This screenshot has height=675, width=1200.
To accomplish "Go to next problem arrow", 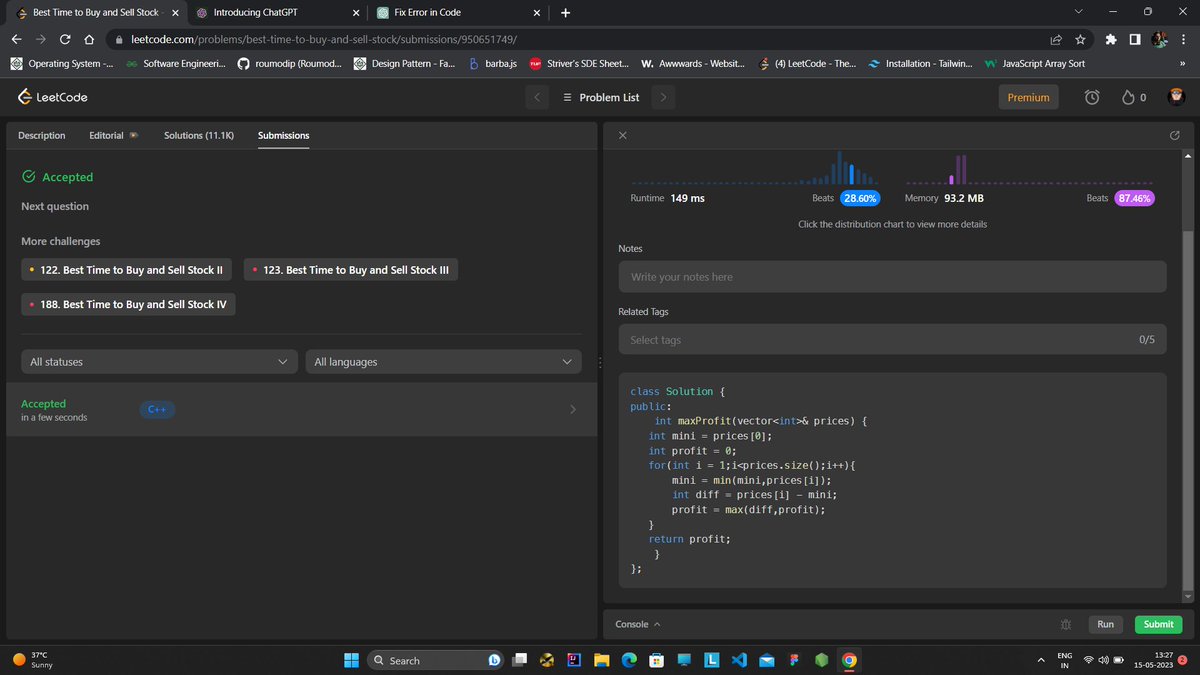I will (664, 97).
